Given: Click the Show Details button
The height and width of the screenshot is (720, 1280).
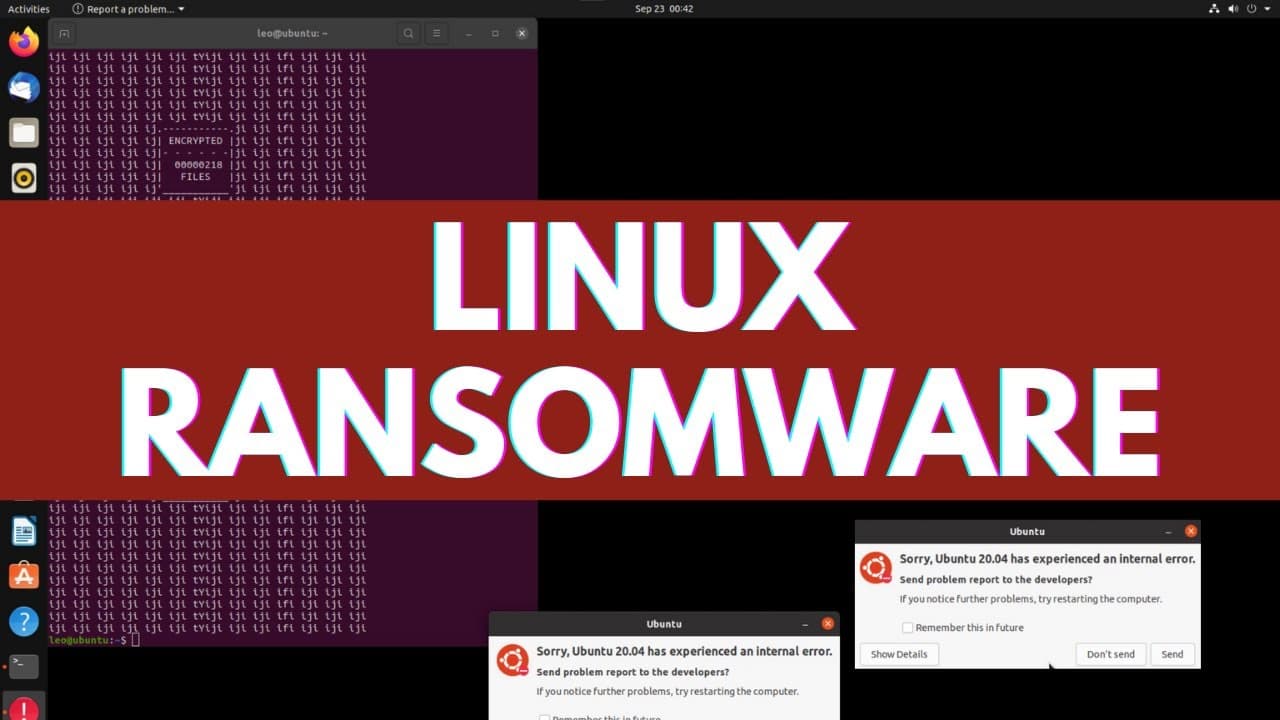Looking at the screenshot, I should point(899,654).
